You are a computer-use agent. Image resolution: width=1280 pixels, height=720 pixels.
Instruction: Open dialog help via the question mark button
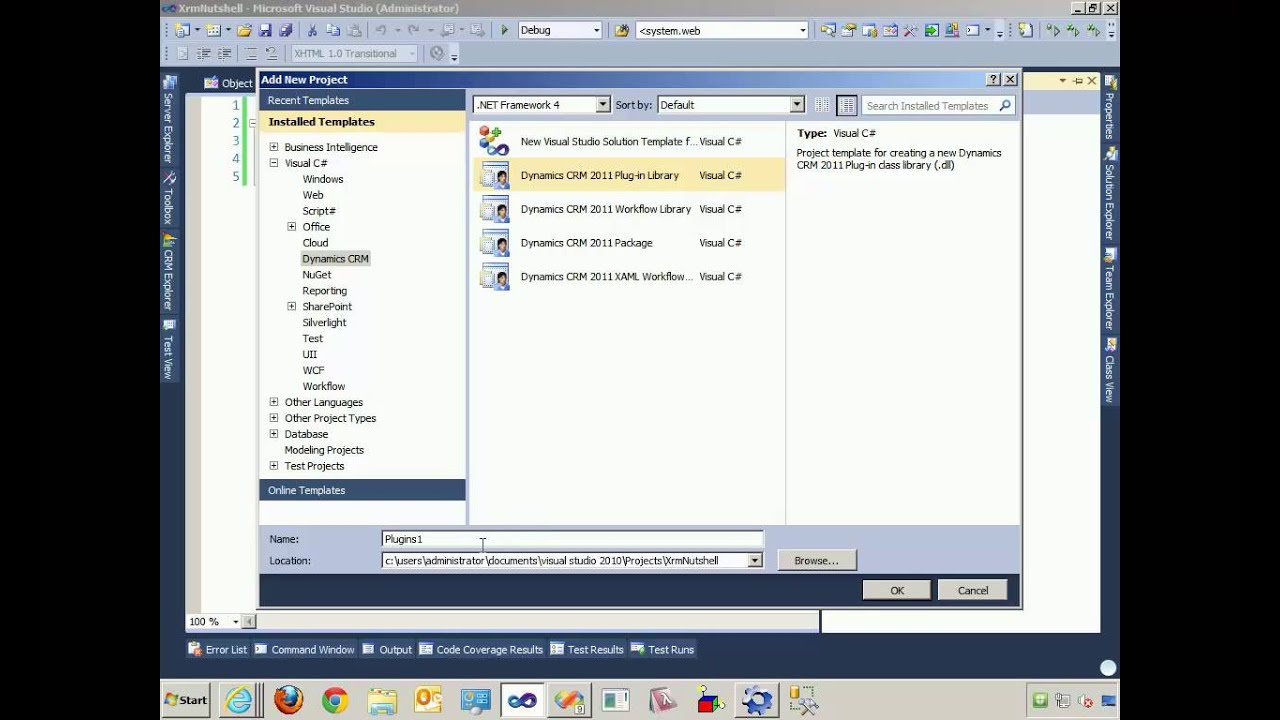click(x=993, y=79)
